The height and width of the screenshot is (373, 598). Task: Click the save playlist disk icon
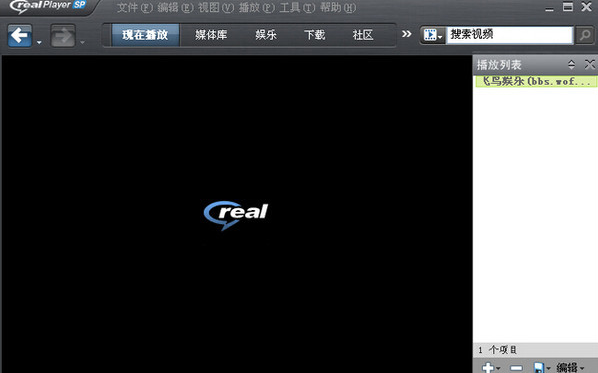(538, 368)
